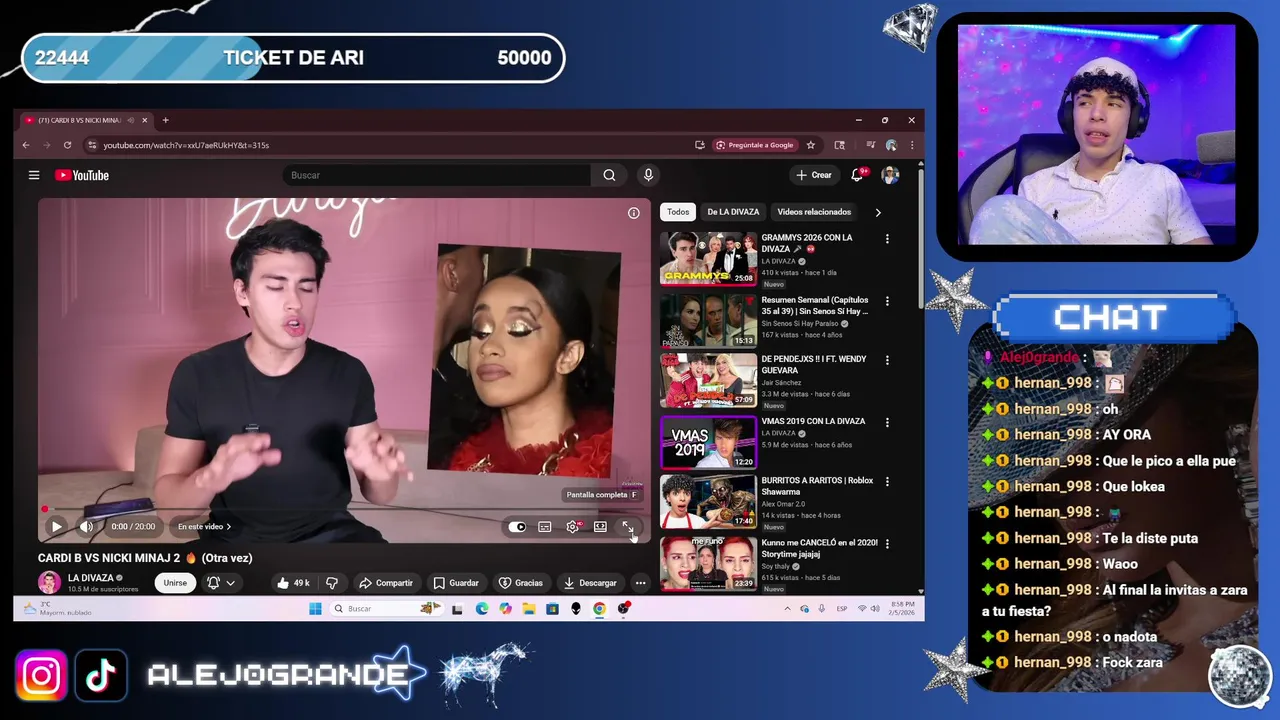Mute the video volume

pyautogui.click(x=87, y=526)
